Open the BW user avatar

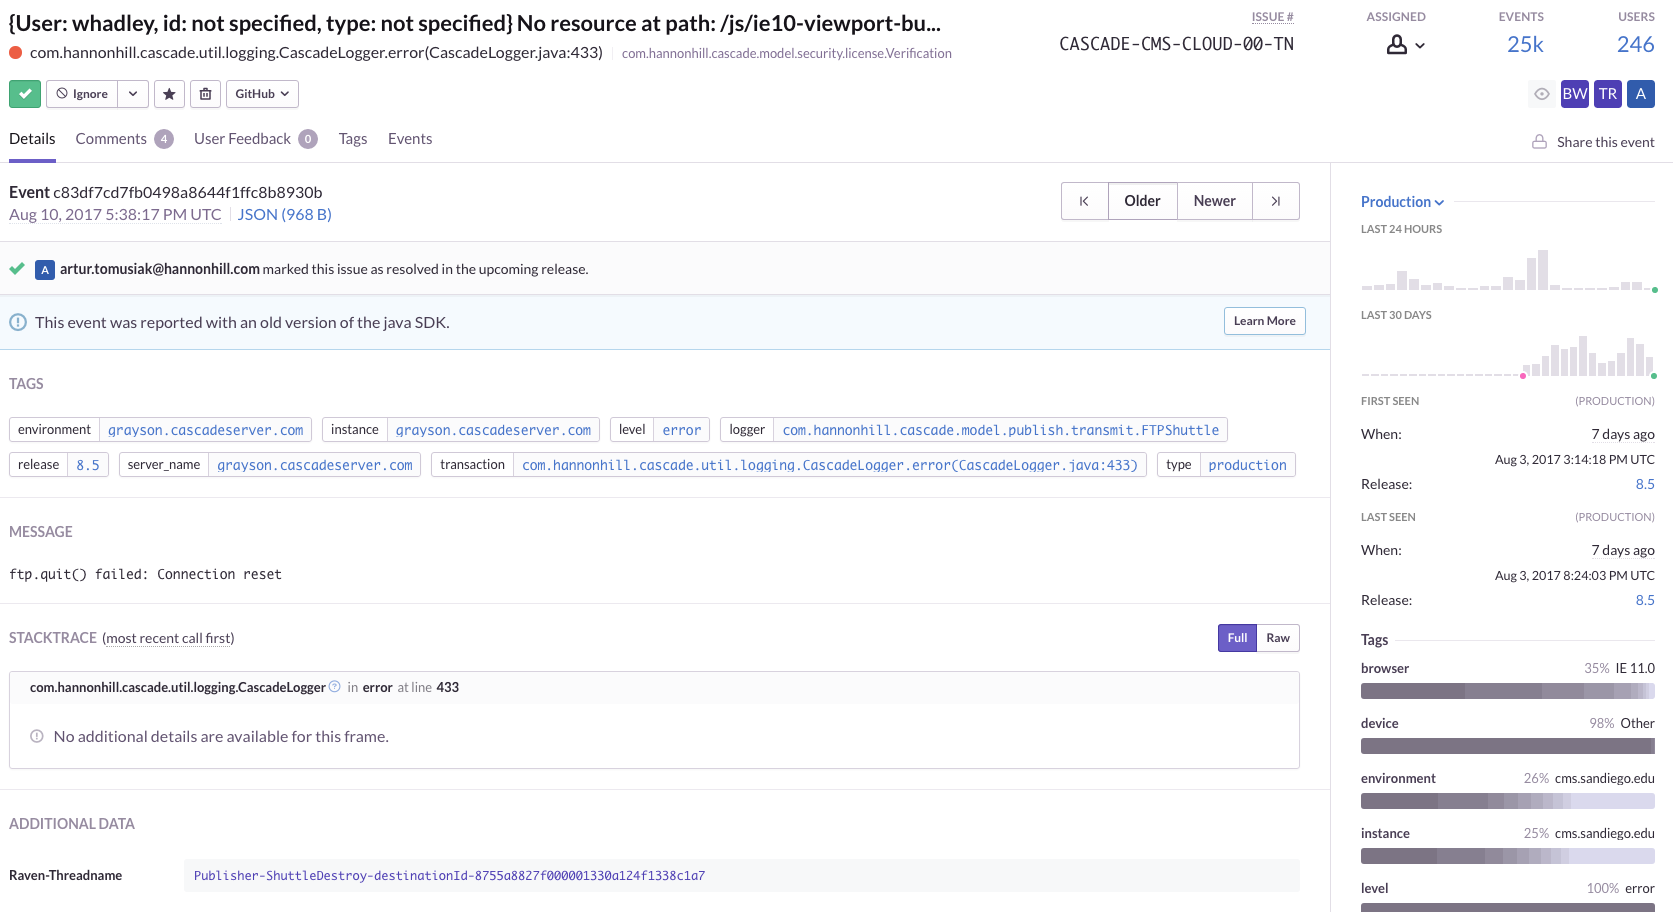click(x=1574, y=94)
